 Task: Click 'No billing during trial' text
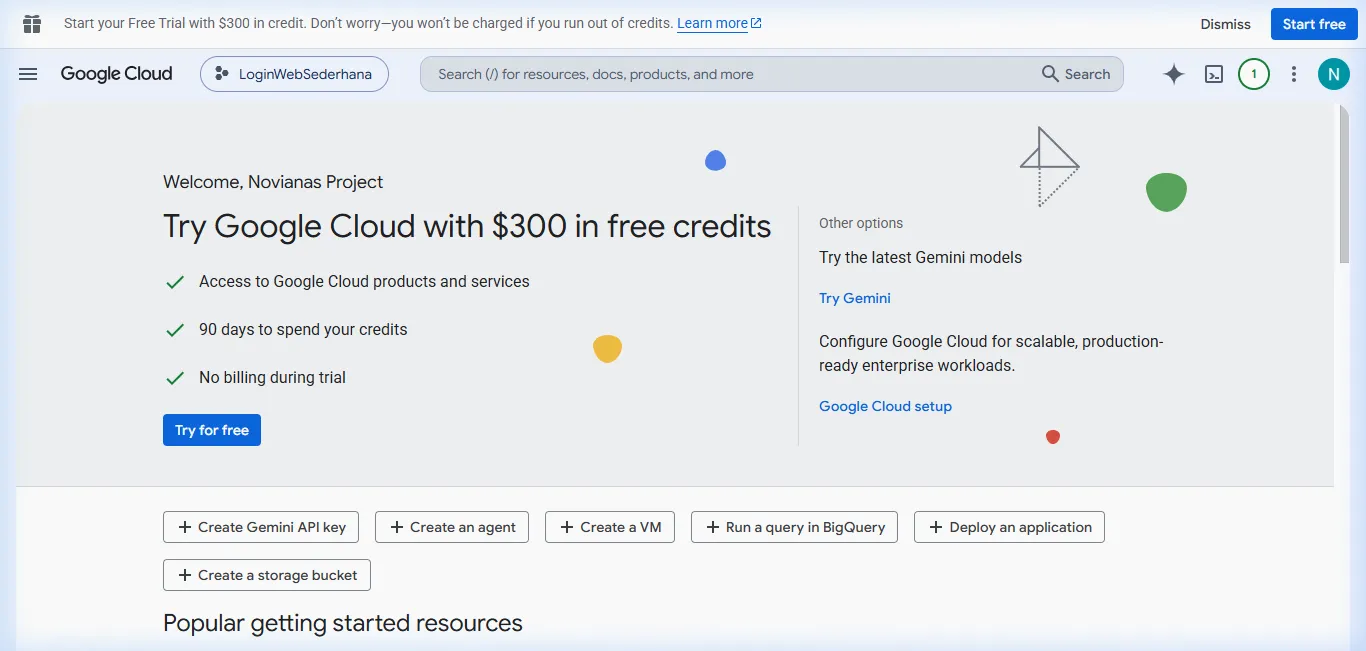coord(272,378)
